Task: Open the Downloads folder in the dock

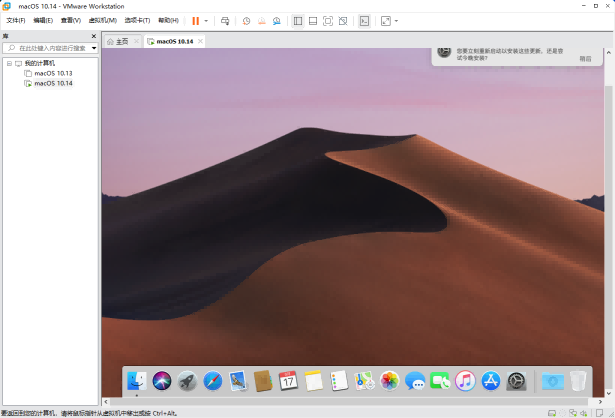Action: pyautogui.click(x=553, y=381)
